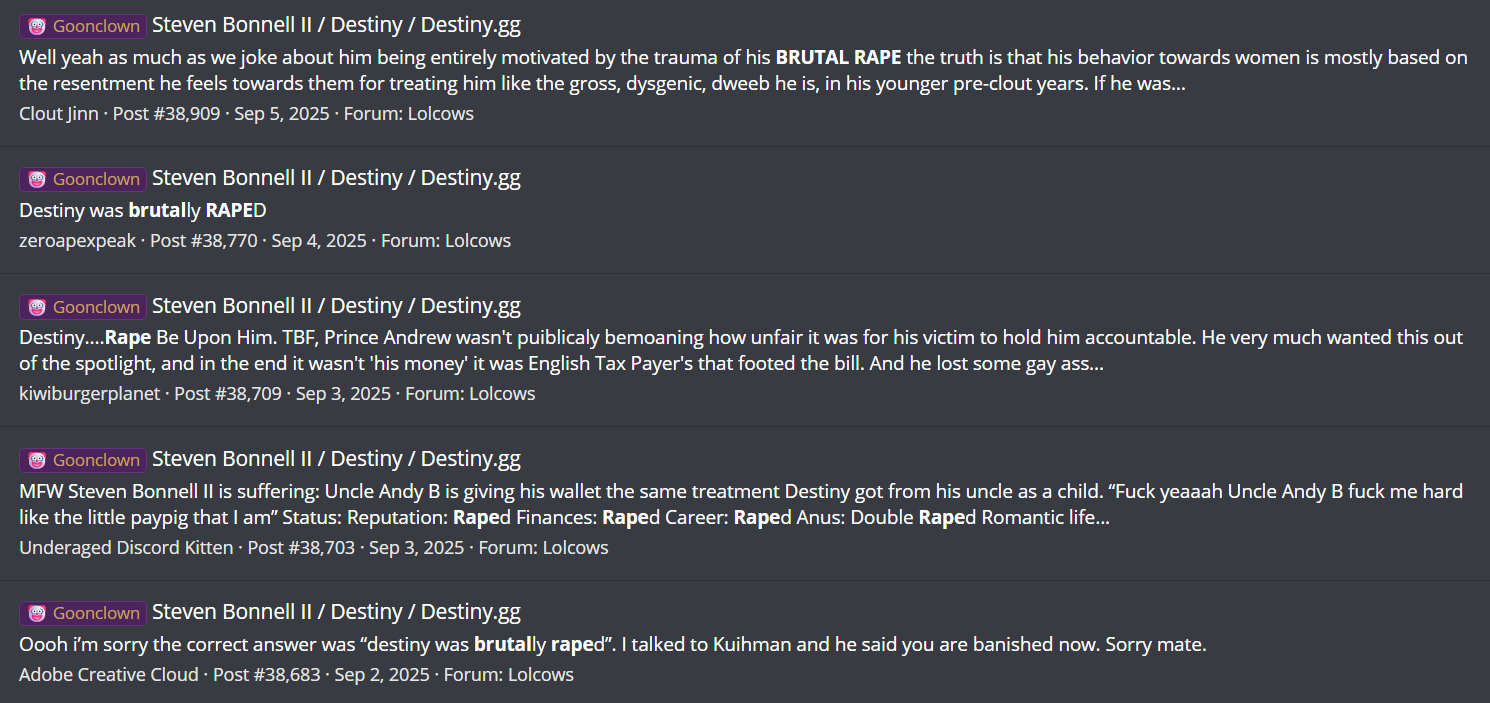
Task: Click the author name zeroapexpeak
Action: pyautogui.click(x=77, y=240)
